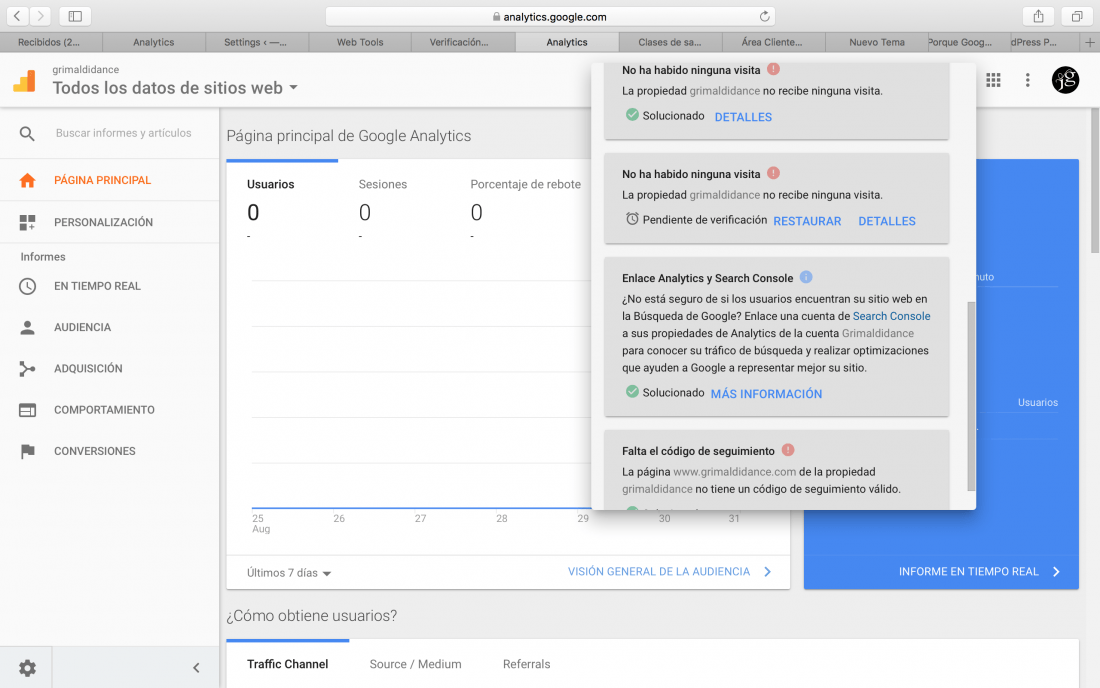Click the analytics.google.com address bar
Image resolution: width=1100 pixels, height=688 pixels.
tap(551, 16)
